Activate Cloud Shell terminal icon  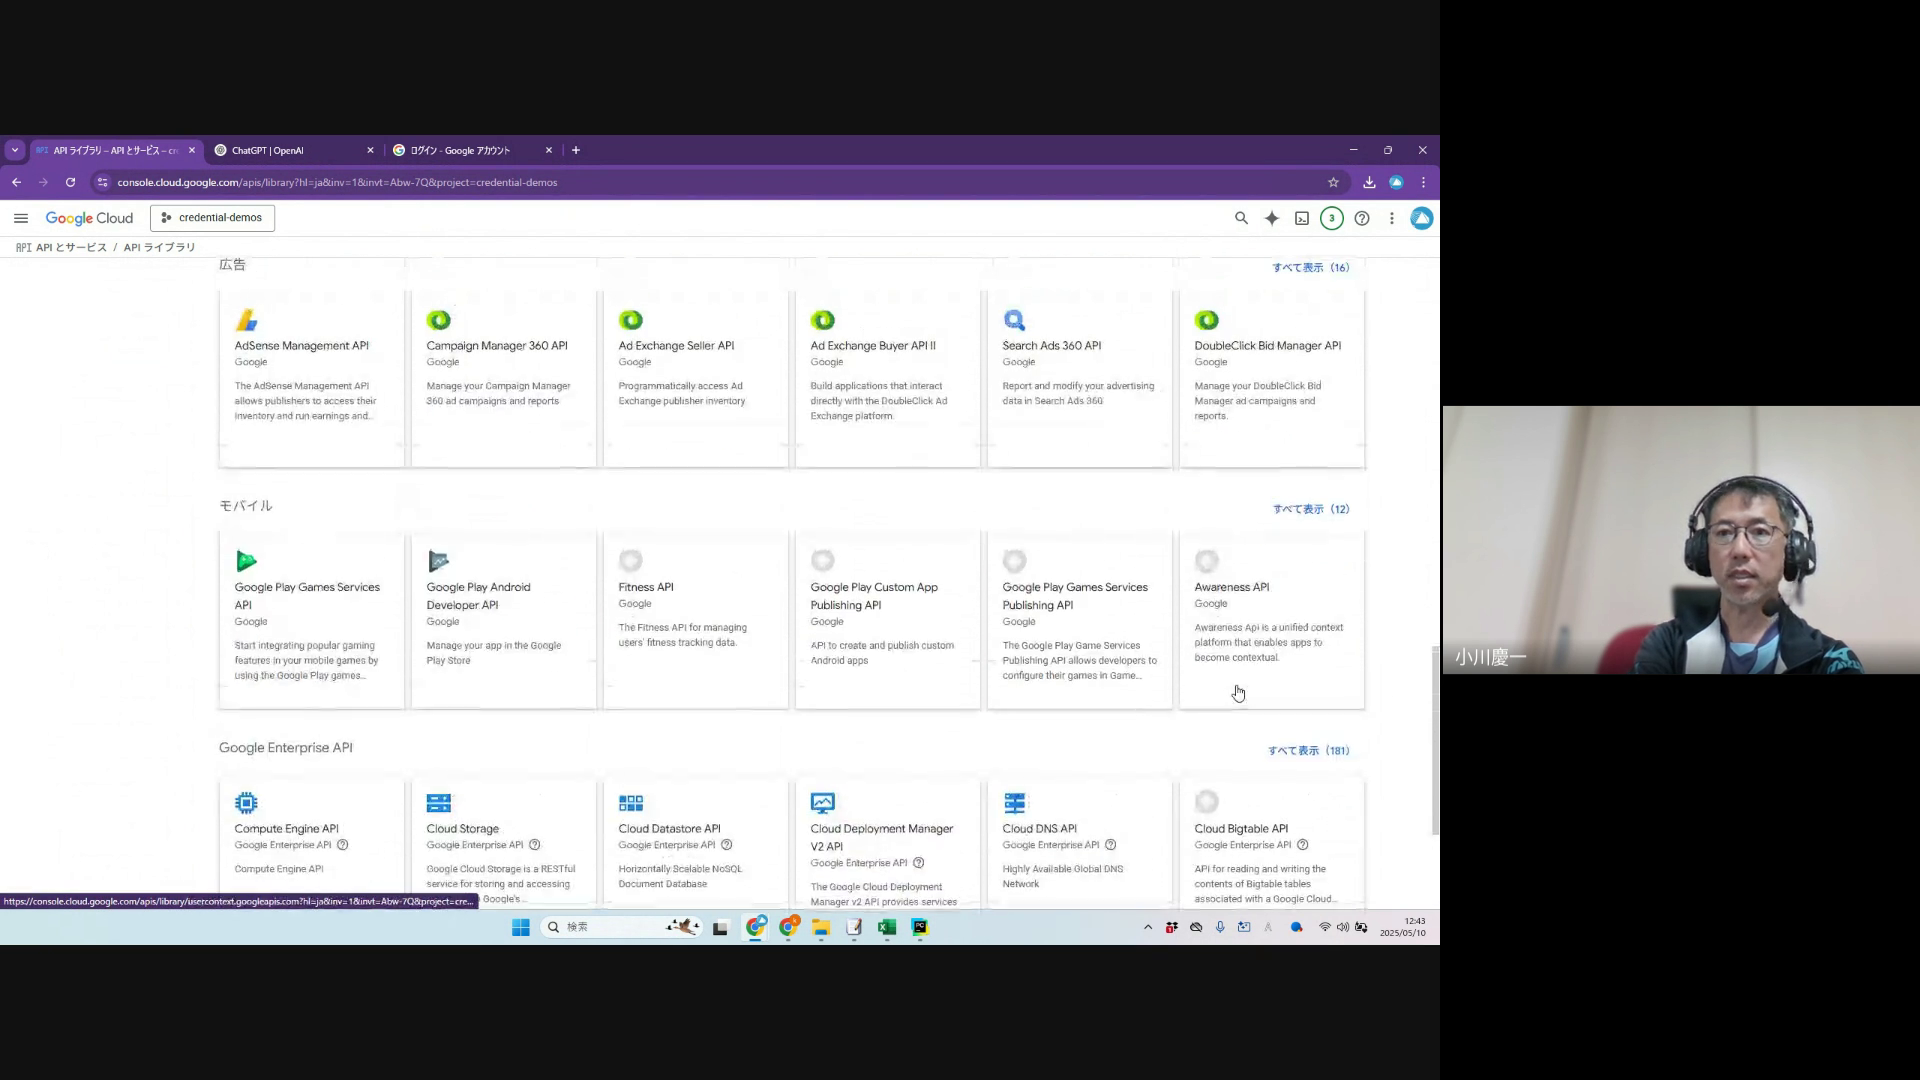pos(1301,218)
